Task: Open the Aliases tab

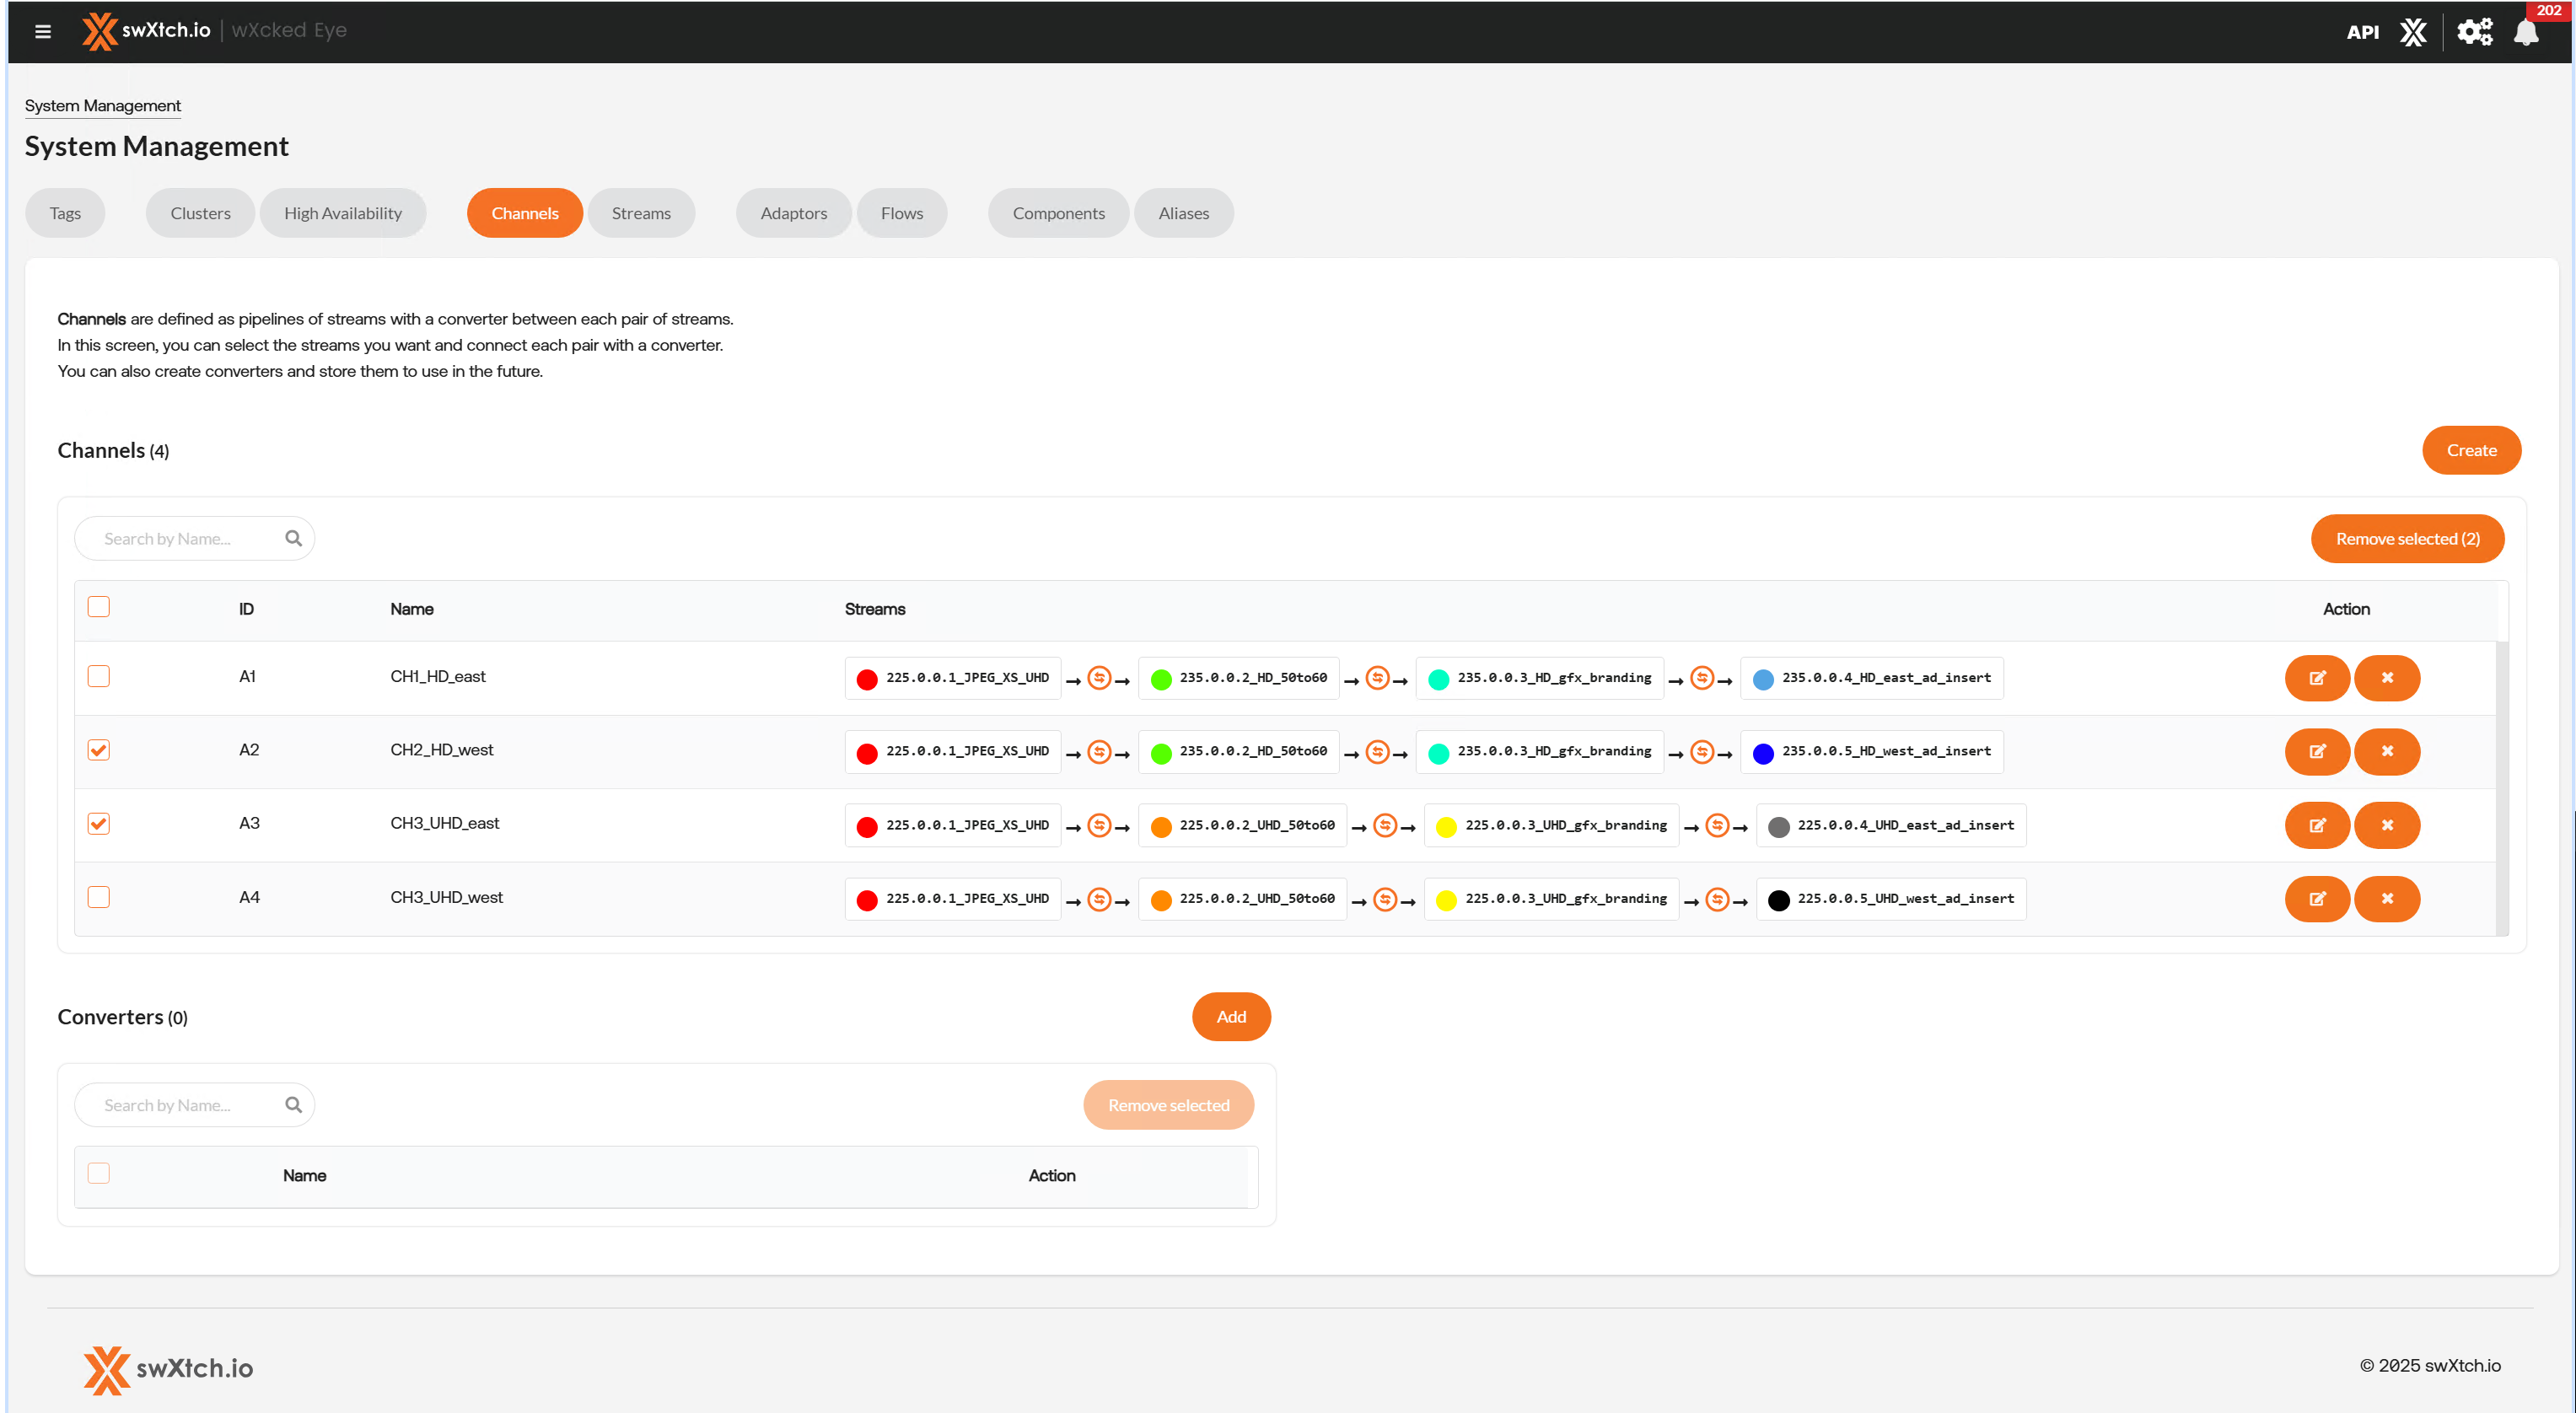Action: click(x=1183, y=213)
